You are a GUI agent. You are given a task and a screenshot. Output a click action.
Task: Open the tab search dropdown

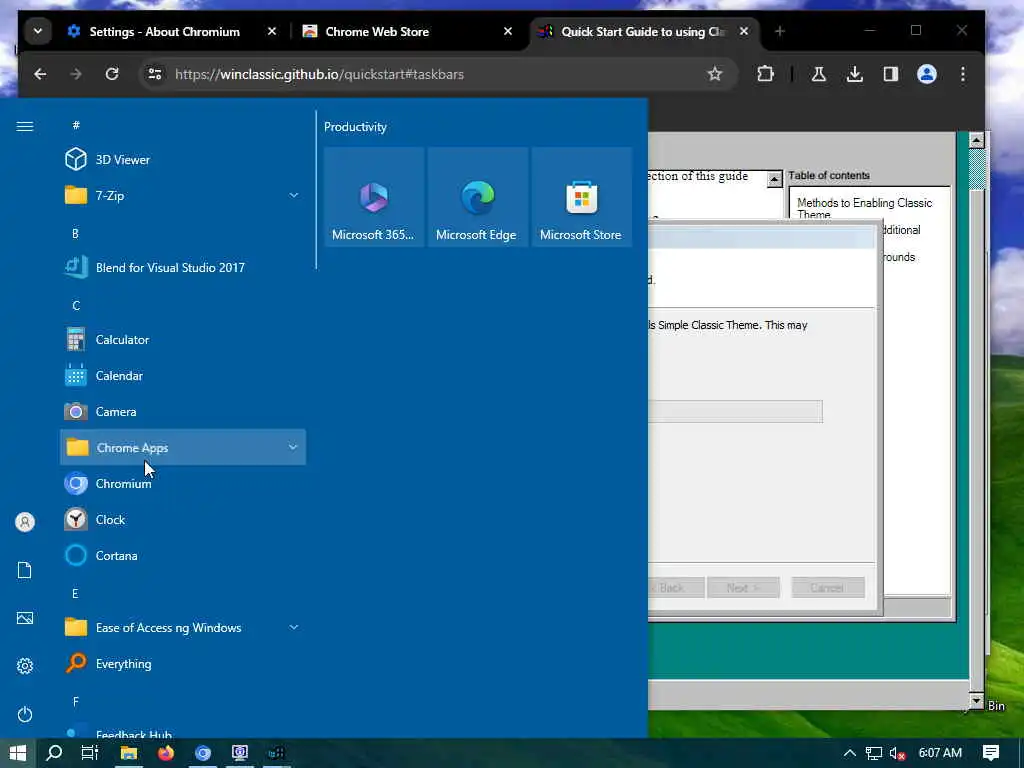pyautogui.click(x=38, y=31)
